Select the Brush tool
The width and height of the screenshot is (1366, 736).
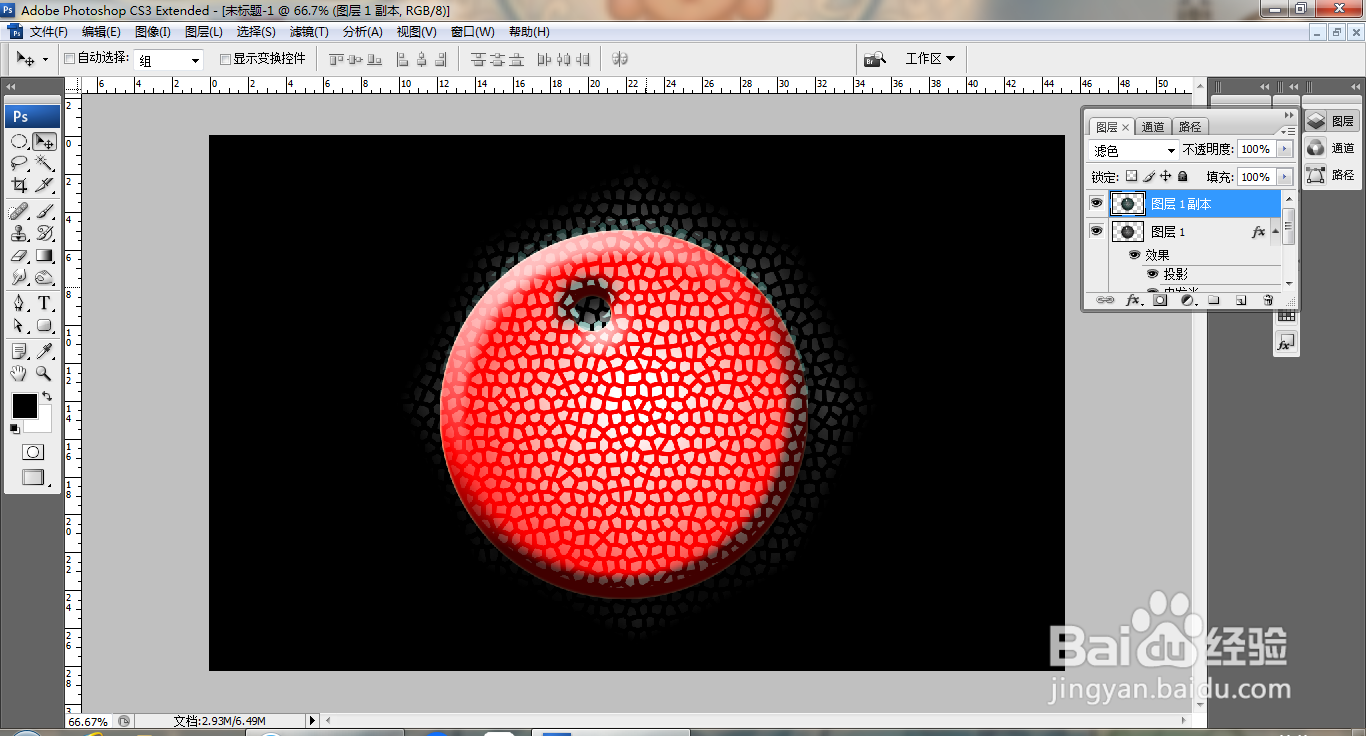[44, 211]
